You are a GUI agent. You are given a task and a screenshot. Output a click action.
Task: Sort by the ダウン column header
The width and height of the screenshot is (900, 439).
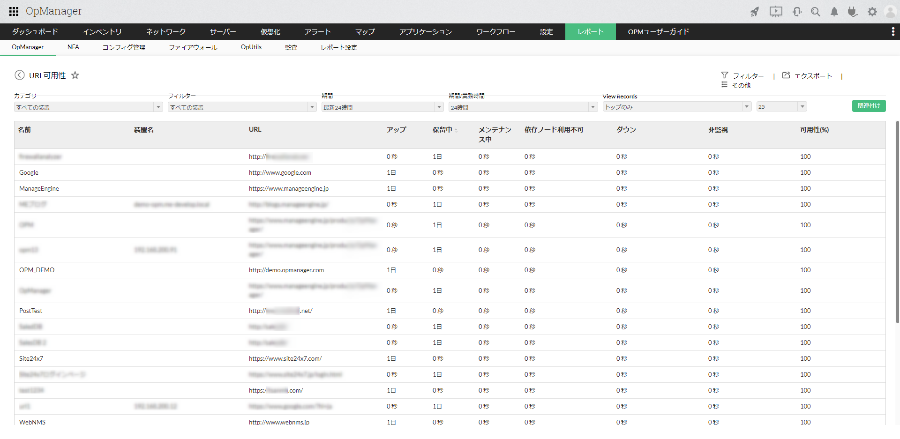(x=626, y=130)
